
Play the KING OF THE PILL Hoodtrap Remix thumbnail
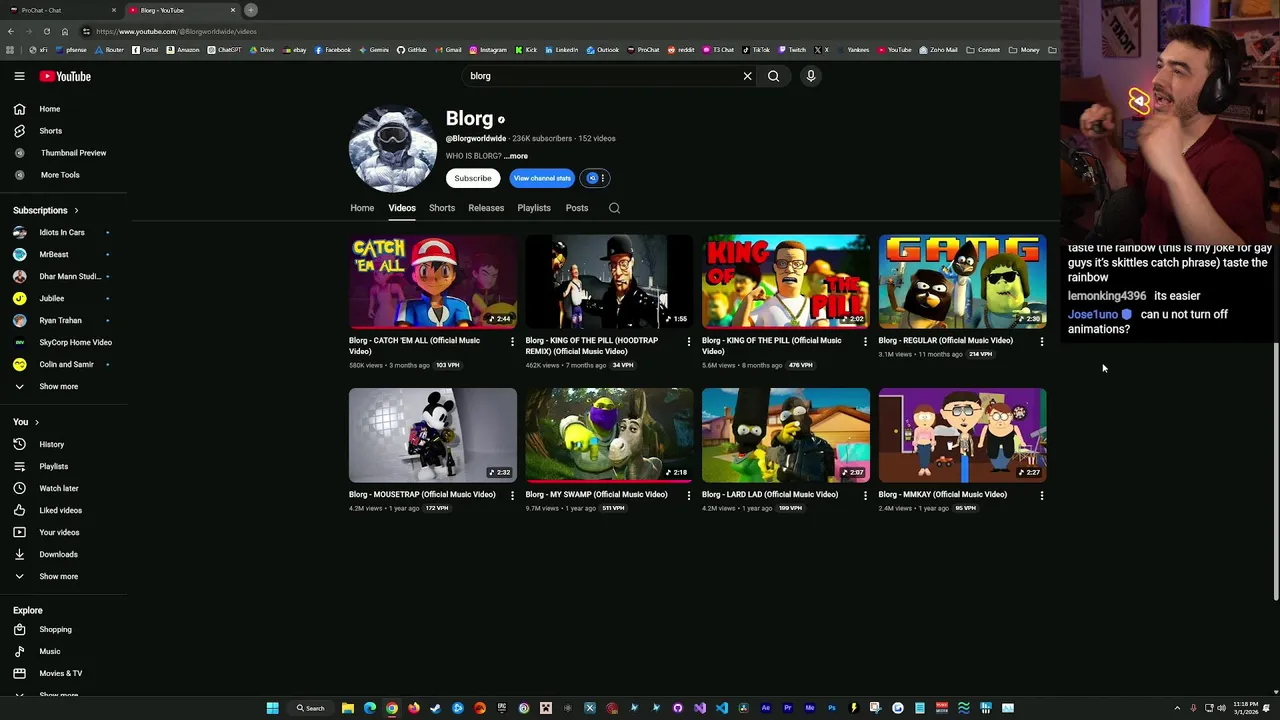[x=609, y=281]
